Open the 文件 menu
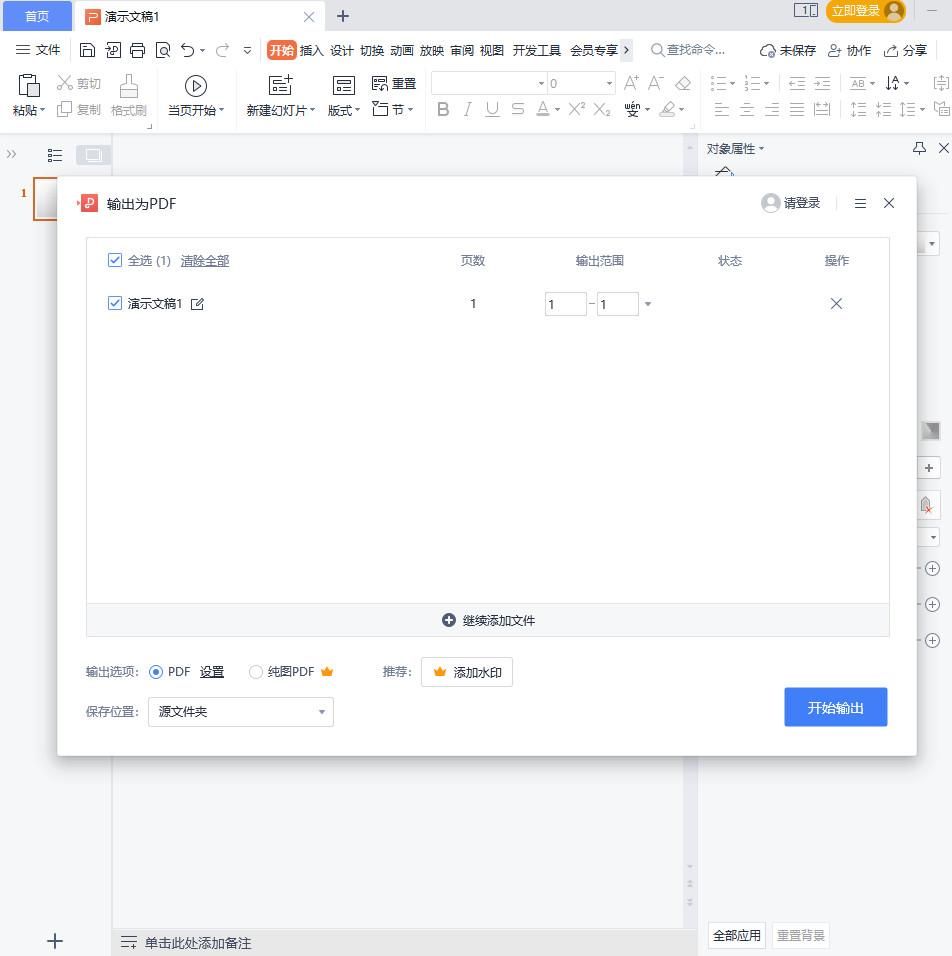 point(38,50)
